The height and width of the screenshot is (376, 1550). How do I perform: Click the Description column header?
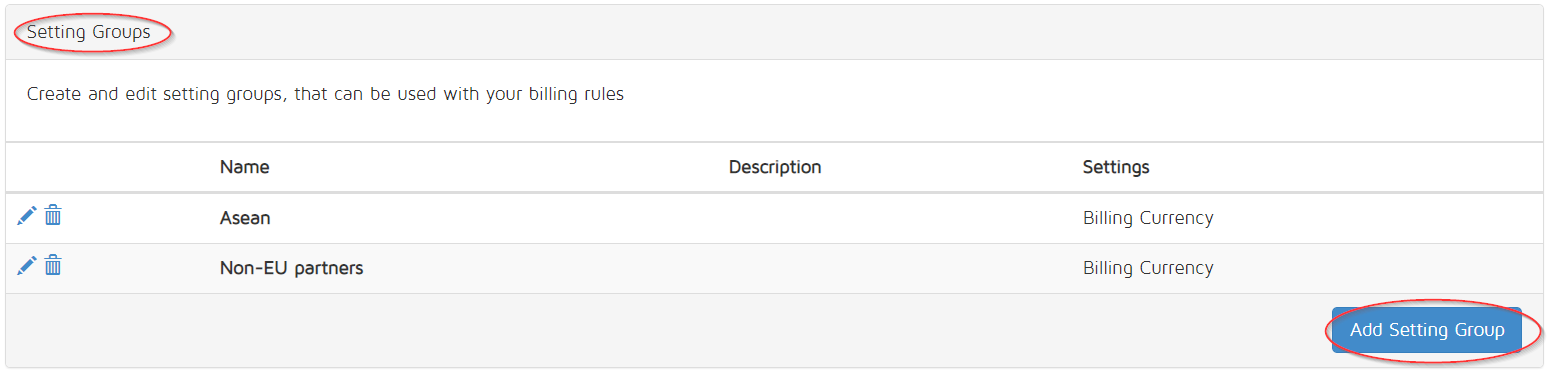[775, 167]
